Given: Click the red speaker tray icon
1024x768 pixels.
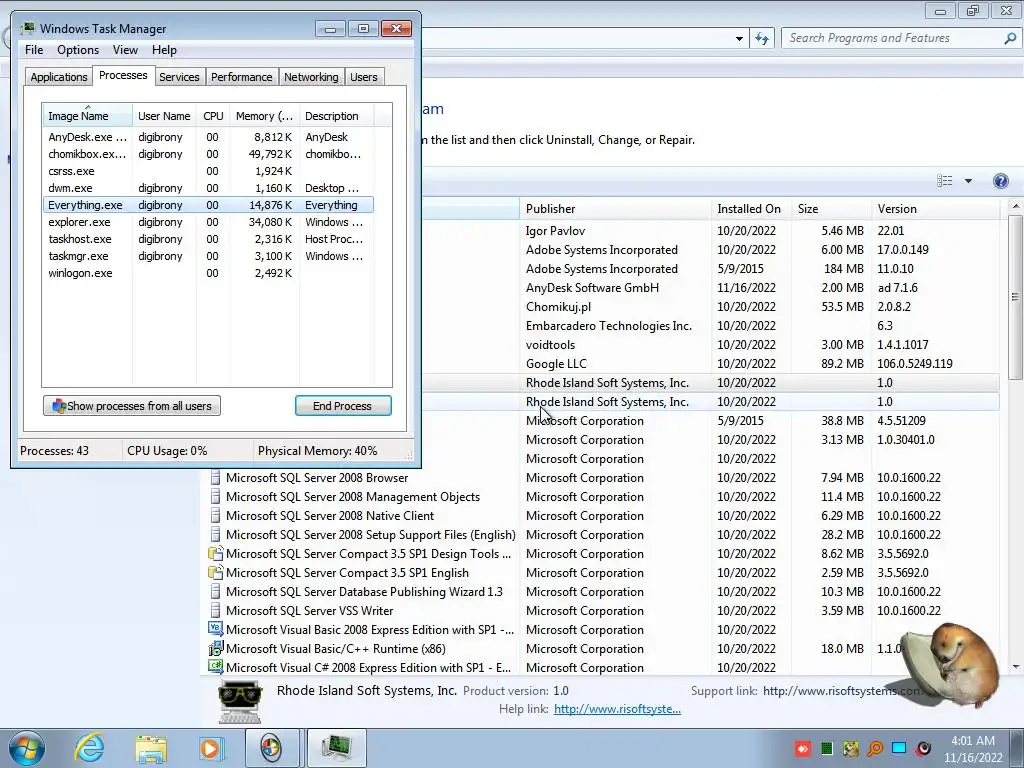Looking at the screenshot, I should click(923, 748).
